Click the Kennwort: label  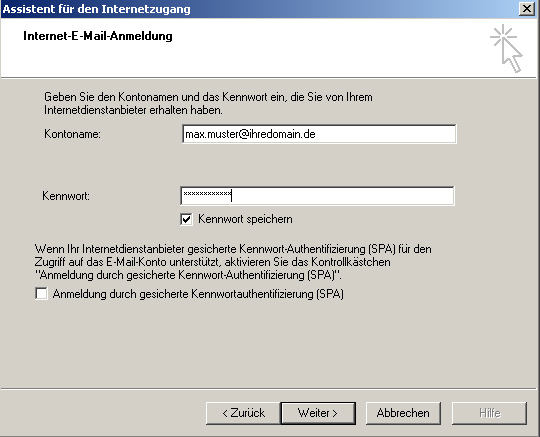[x=66, y=196]
